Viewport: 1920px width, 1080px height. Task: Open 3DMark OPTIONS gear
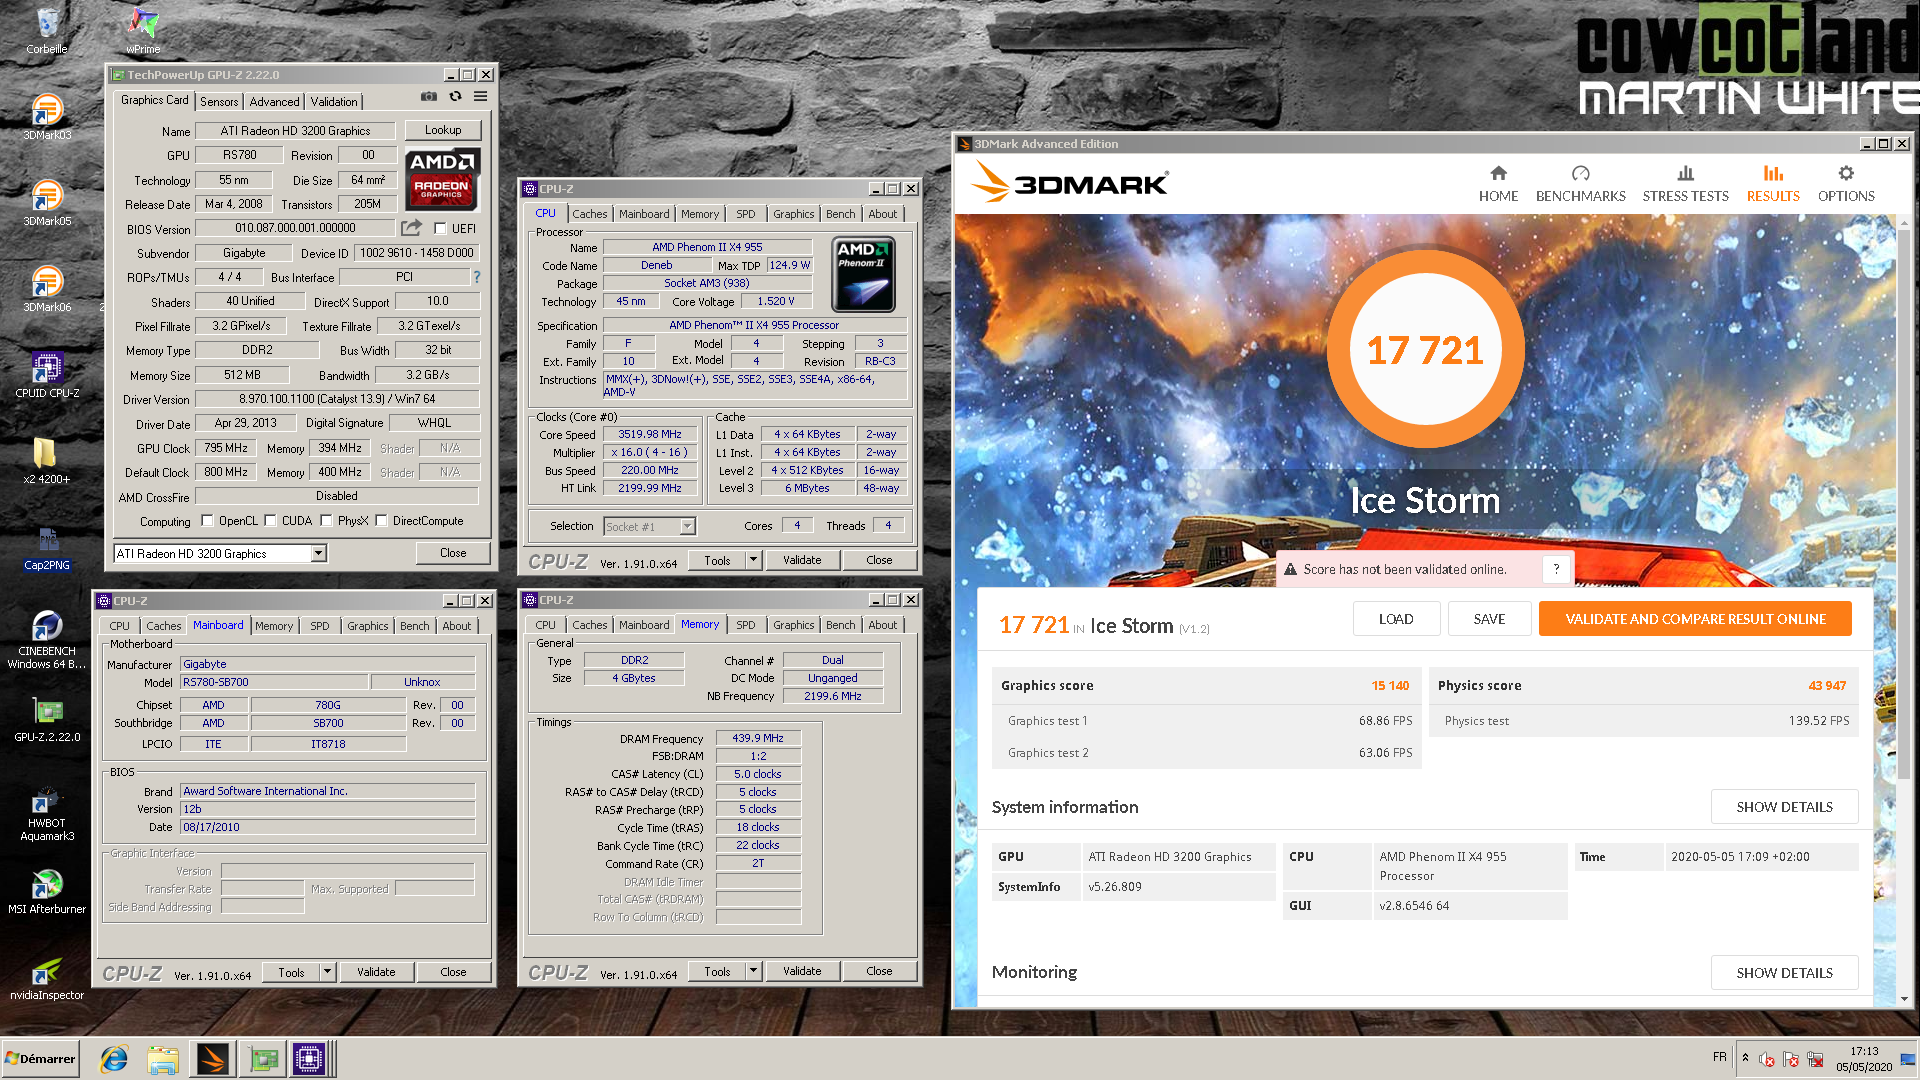point(1846,184)
